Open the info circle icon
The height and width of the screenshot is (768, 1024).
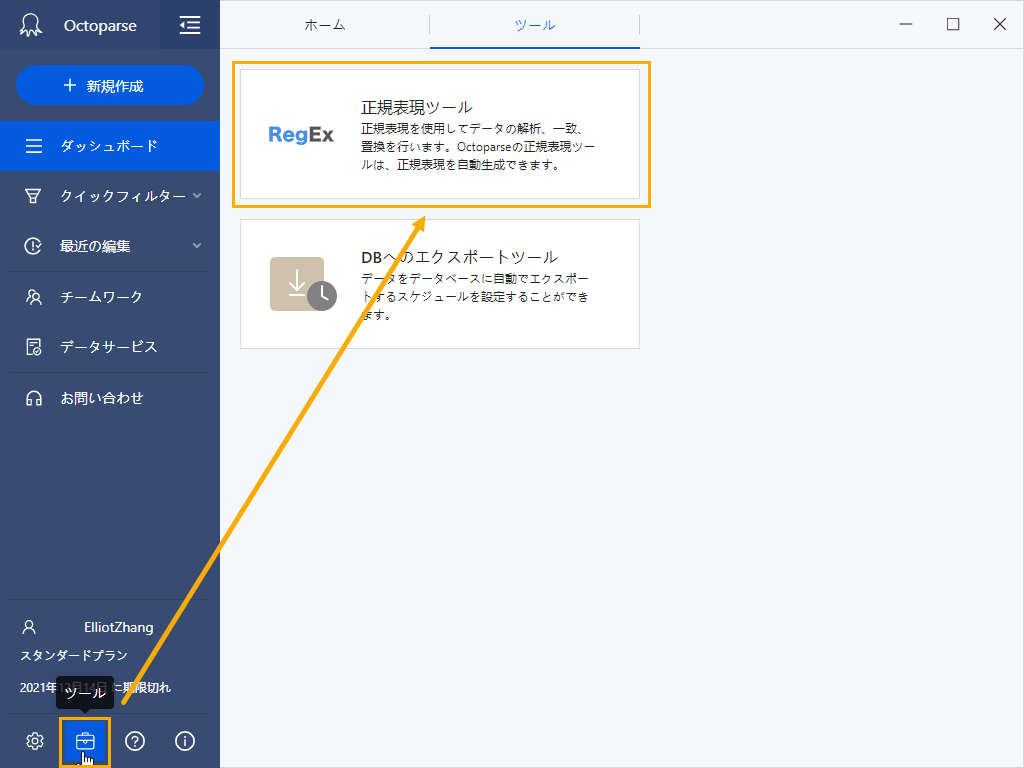pyautogui.click(x=185, y=741)
